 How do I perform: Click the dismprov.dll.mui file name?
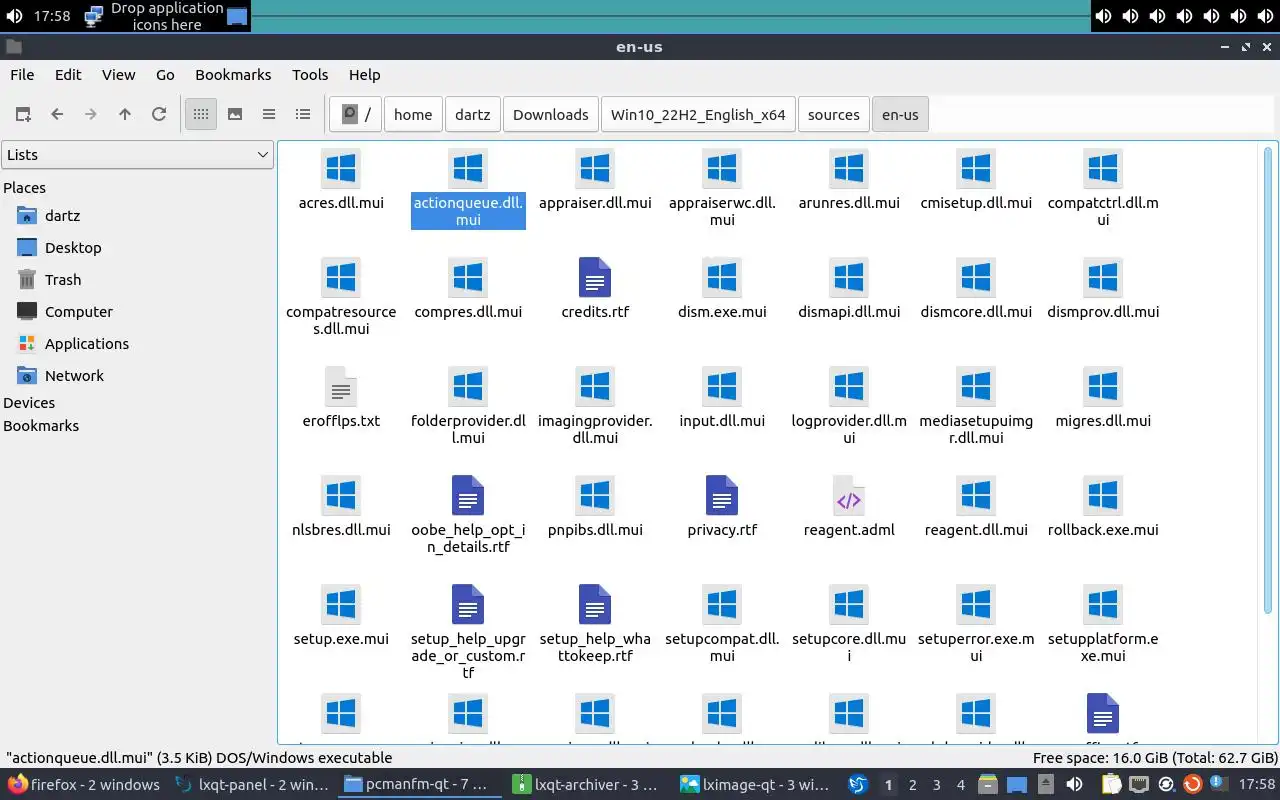point(1103,312)
